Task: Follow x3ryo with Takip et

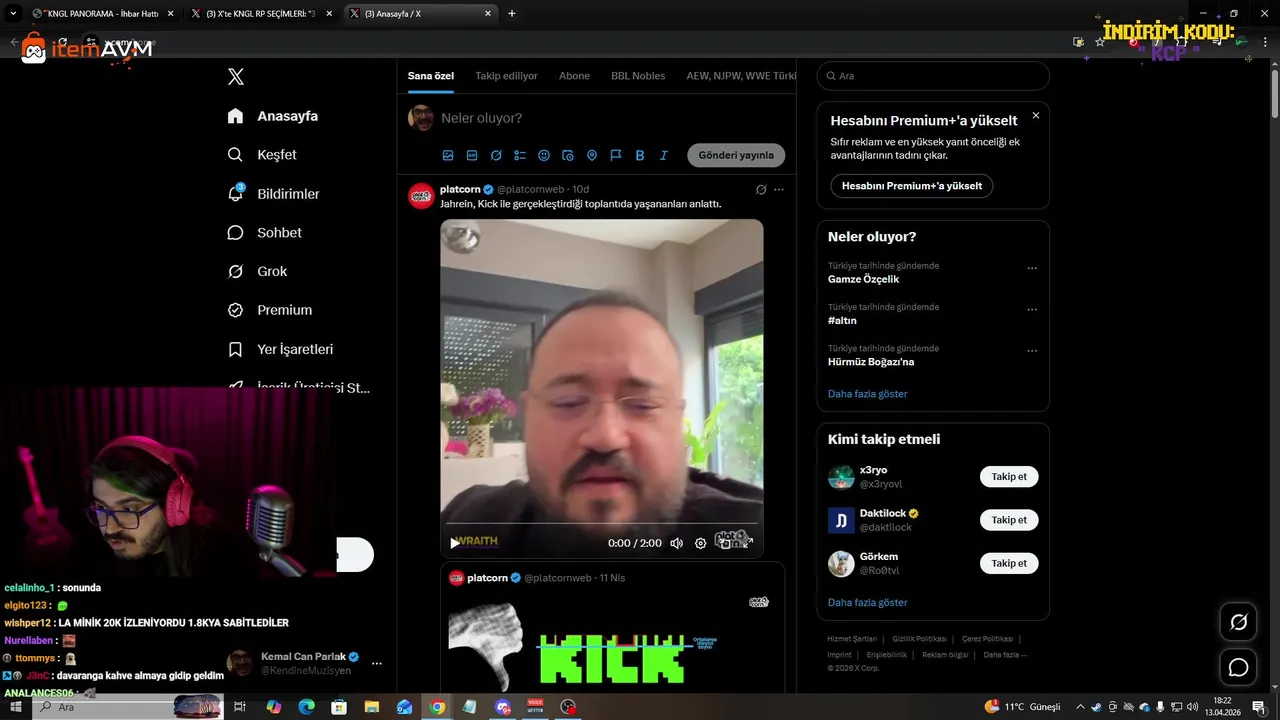Action: [x=1009, y=477]
